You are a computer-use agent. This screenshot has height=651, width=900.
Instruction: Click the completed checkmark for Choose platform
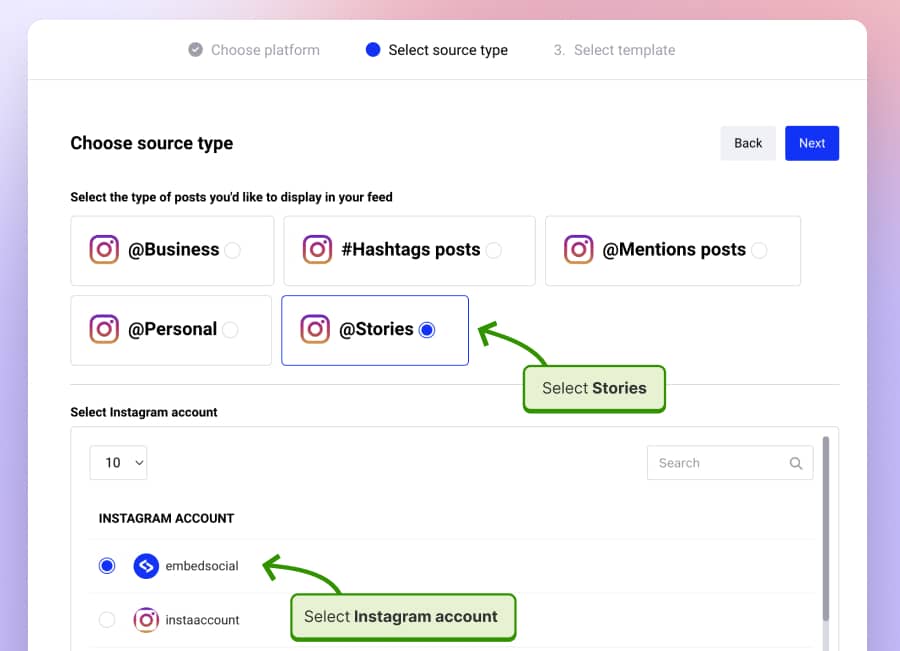click(196, 50)
